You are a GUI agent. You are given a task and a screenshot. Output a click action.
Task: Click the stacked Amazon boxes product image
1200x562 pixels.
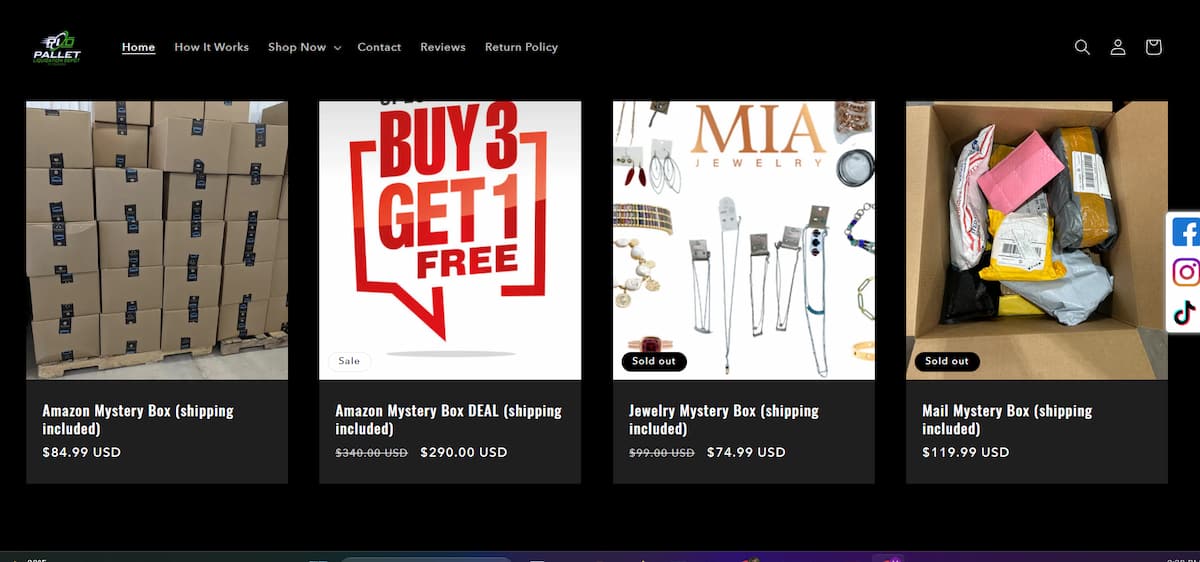157,240
